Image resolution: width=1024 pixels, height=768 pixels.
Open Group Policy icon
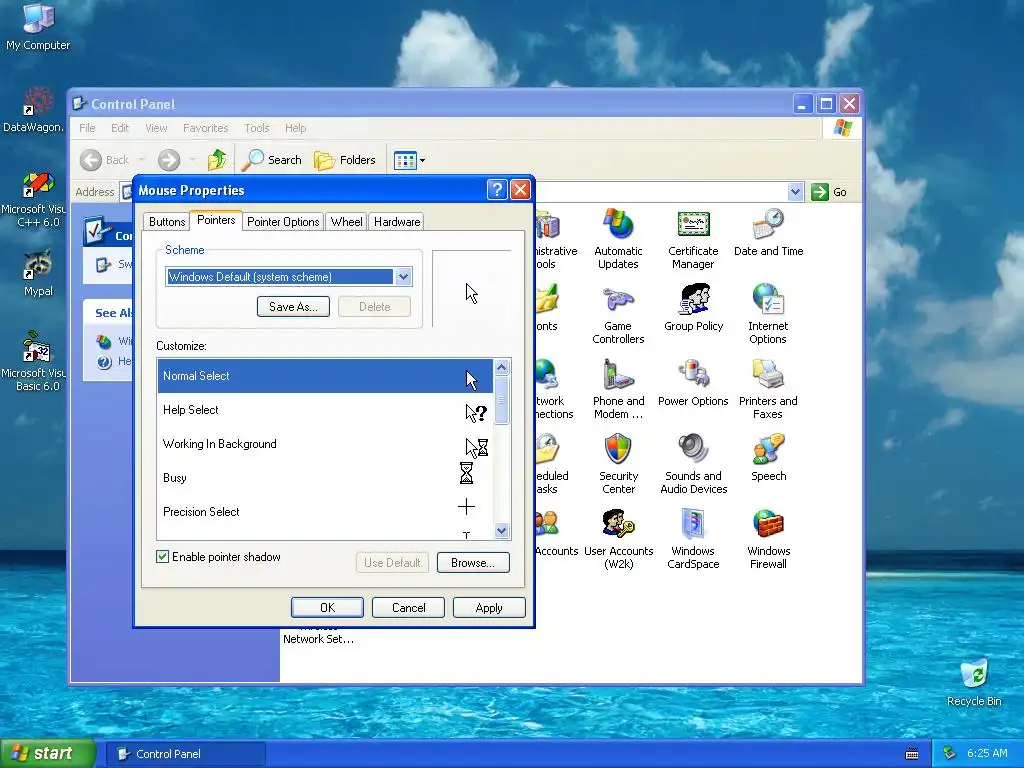pyautogui.click(x=693, y=308)
